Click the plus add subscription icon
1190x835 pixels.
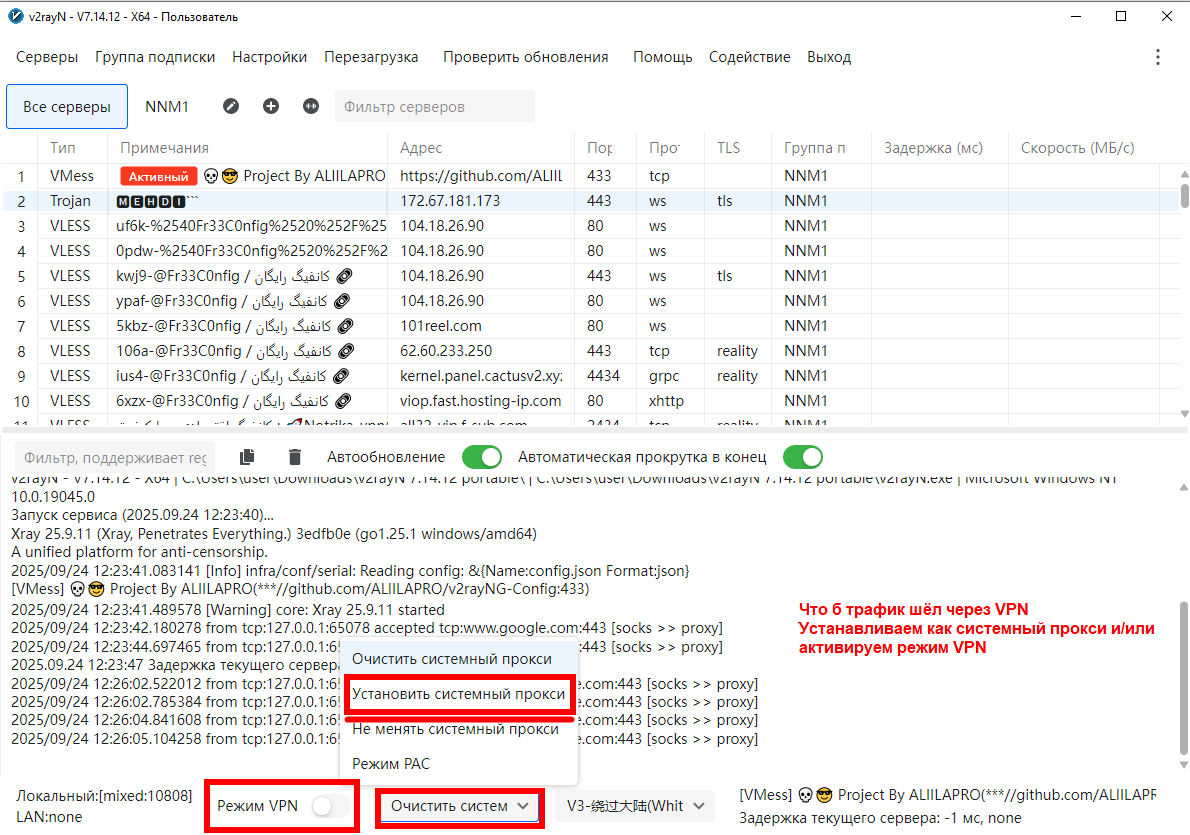[x=271, y=106]
